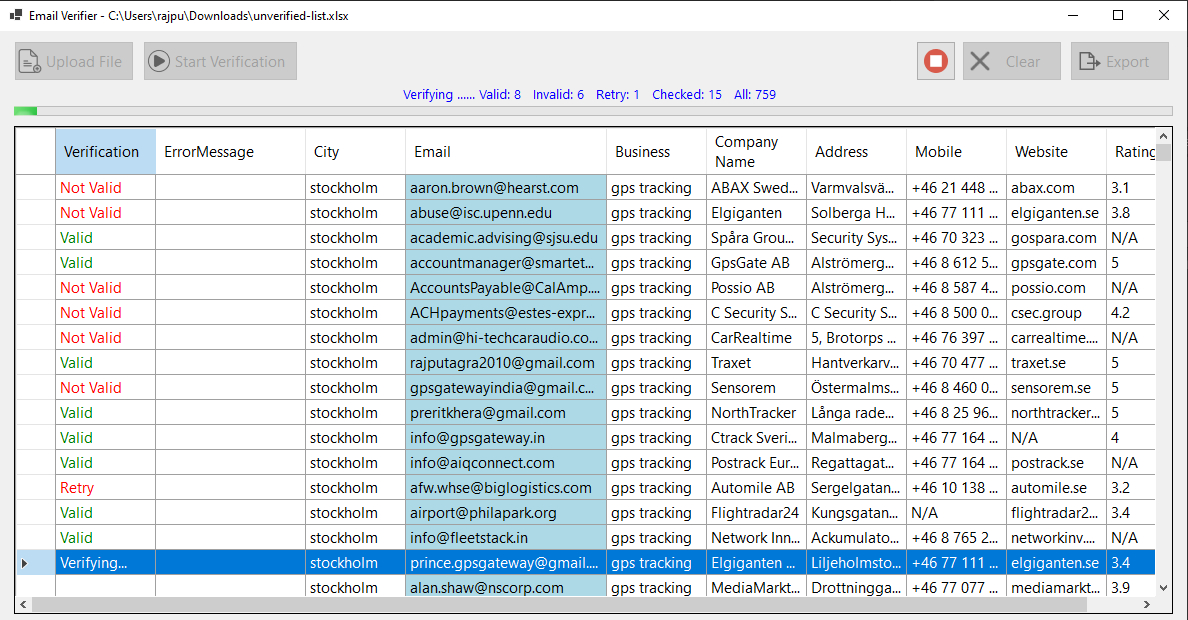Screen dimensions: 1188x620
Task: Select email alan.shaw@nscorp.com cell
Action: [x=506, y=587]
